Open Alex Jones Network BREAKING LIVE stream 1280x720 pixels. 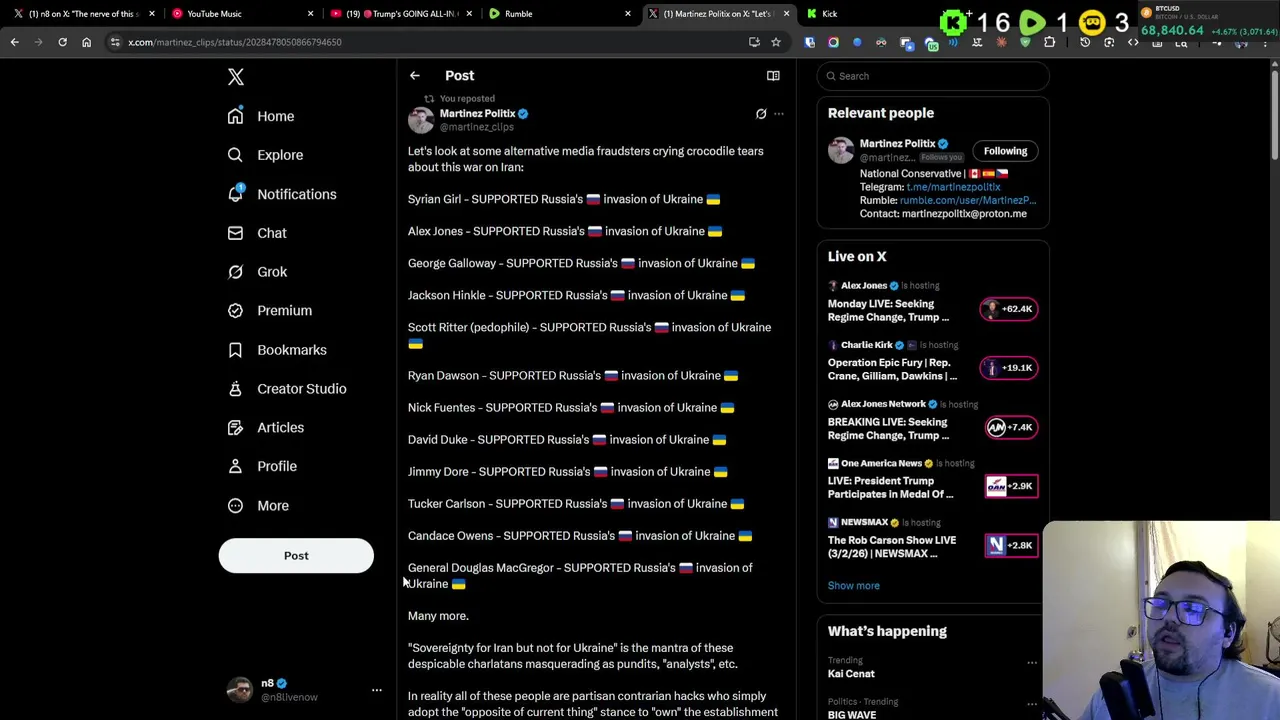click(888, 428)
